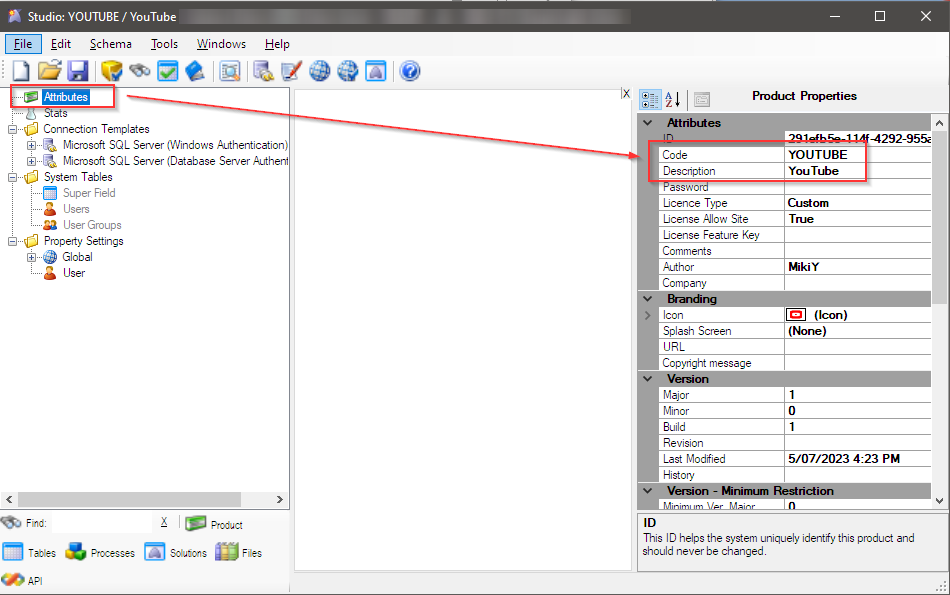
Task: Click the green checkmark table toolbar icon
Action: (168, 71)
